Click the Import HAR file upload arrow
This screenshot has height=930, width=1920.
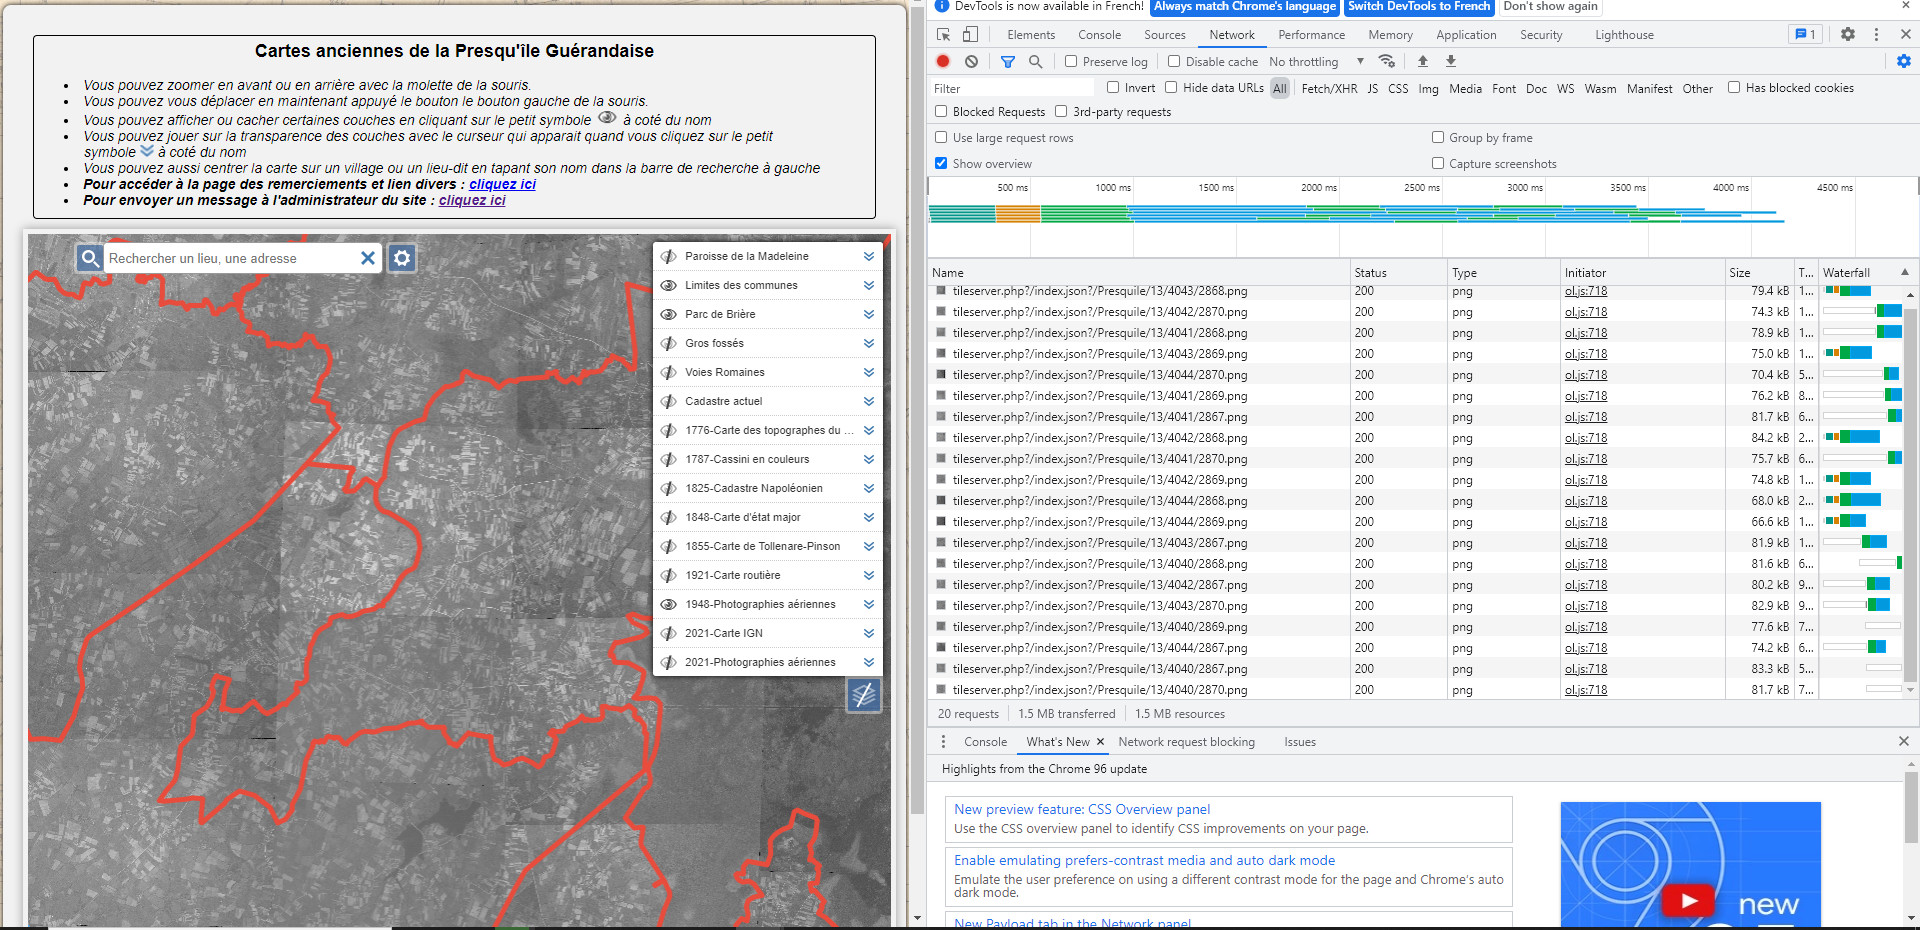[1423, 61]
